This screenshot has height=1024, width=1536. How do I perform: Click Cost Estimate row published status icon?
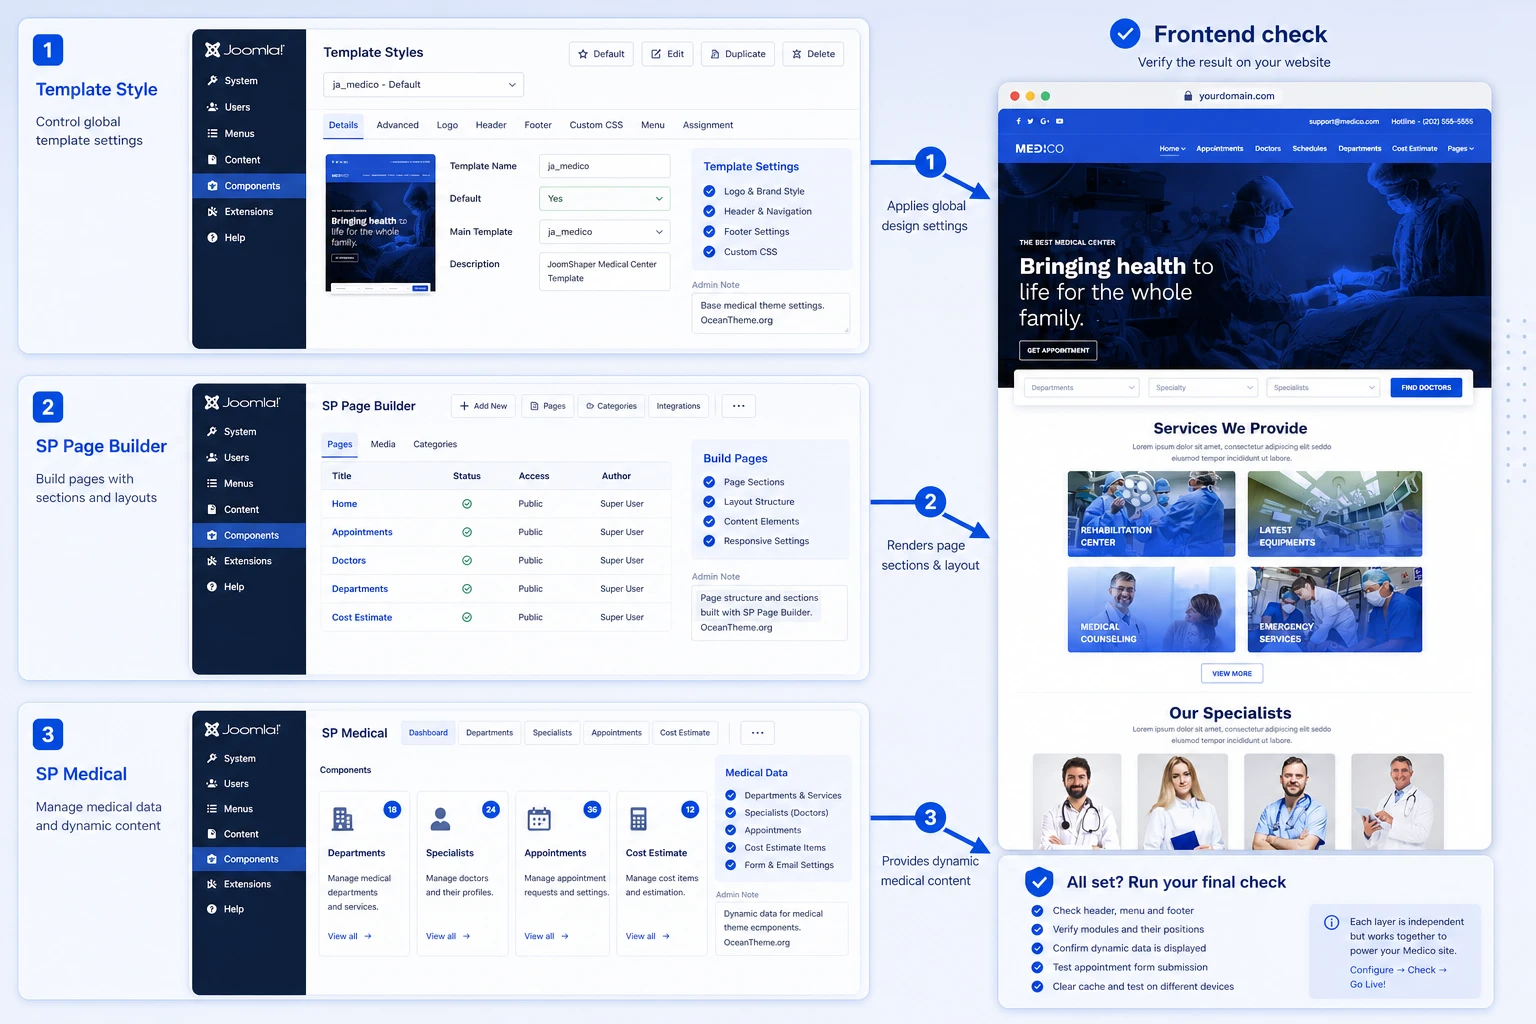pyautogui.click(x=467, y=618)
